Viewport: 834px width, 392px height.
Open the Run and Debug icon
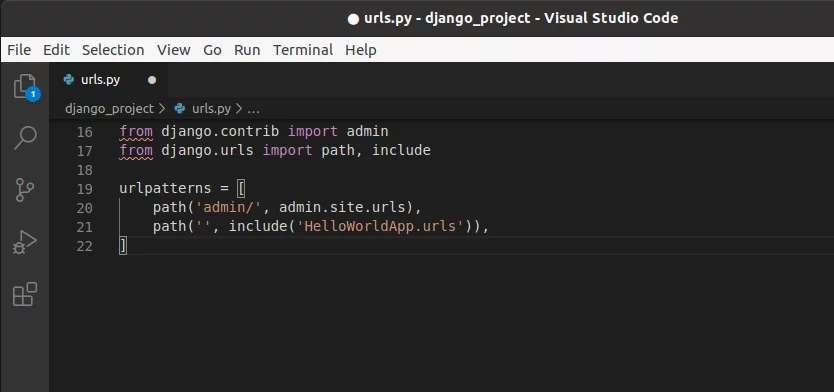tap(24, 241)
